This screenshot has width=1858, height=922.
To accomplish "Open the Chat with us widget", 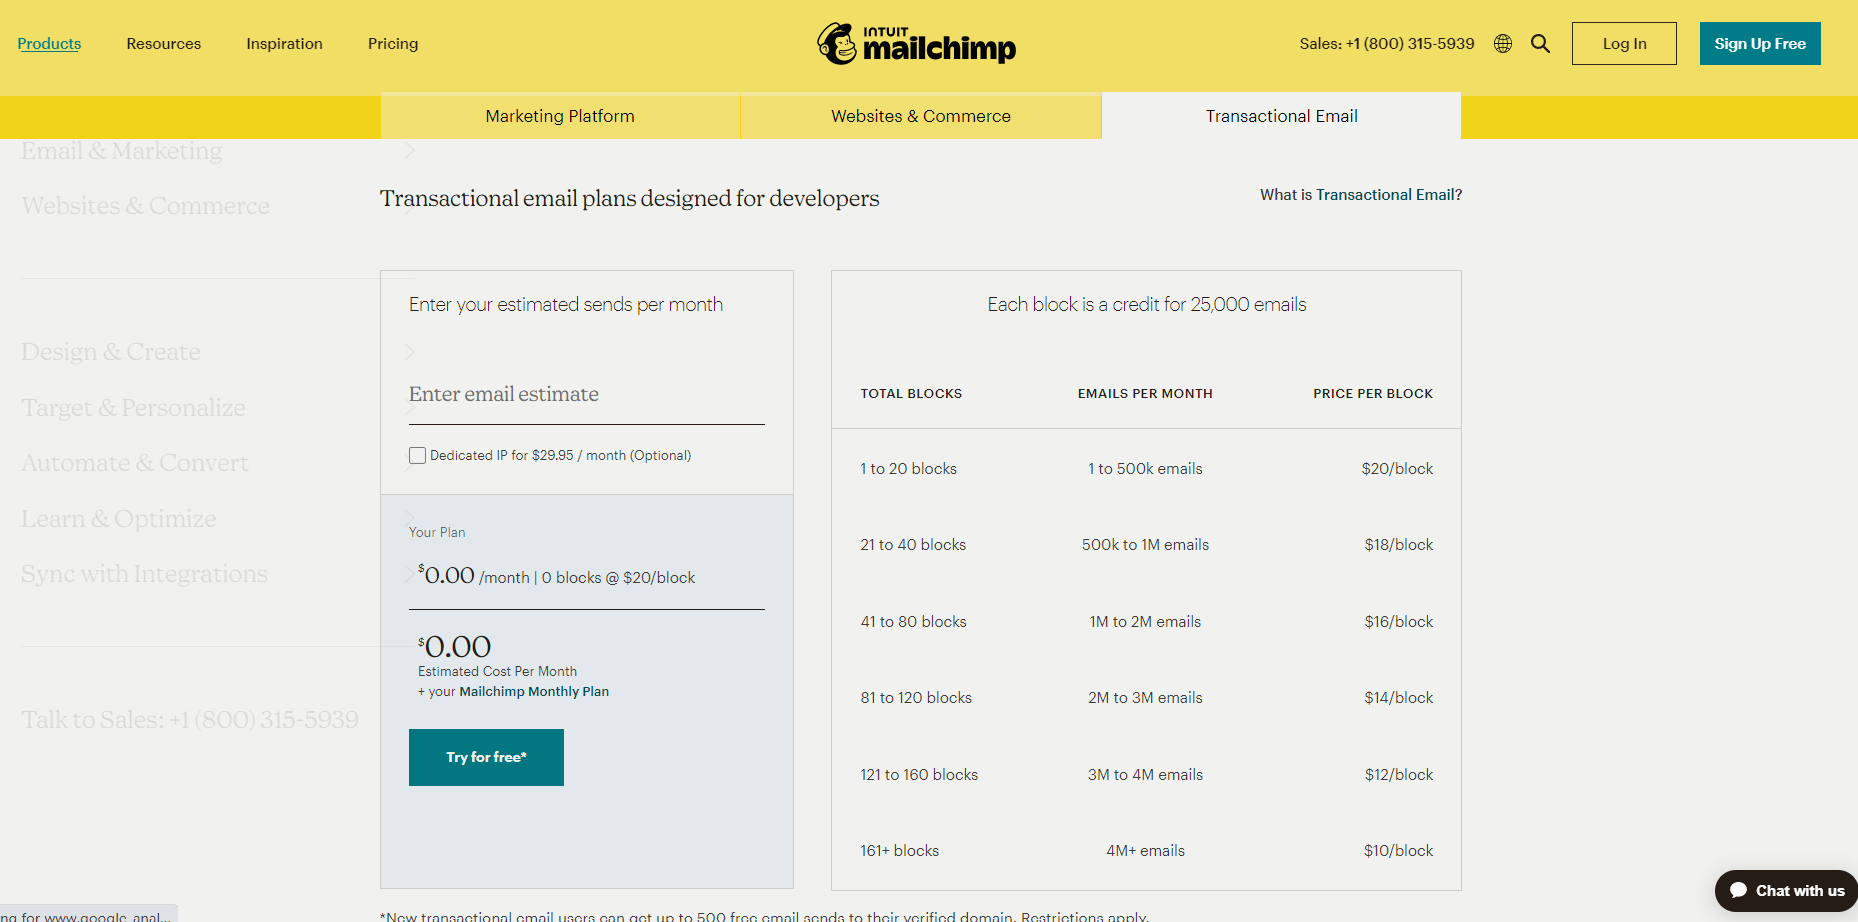I will [1784, 890].
